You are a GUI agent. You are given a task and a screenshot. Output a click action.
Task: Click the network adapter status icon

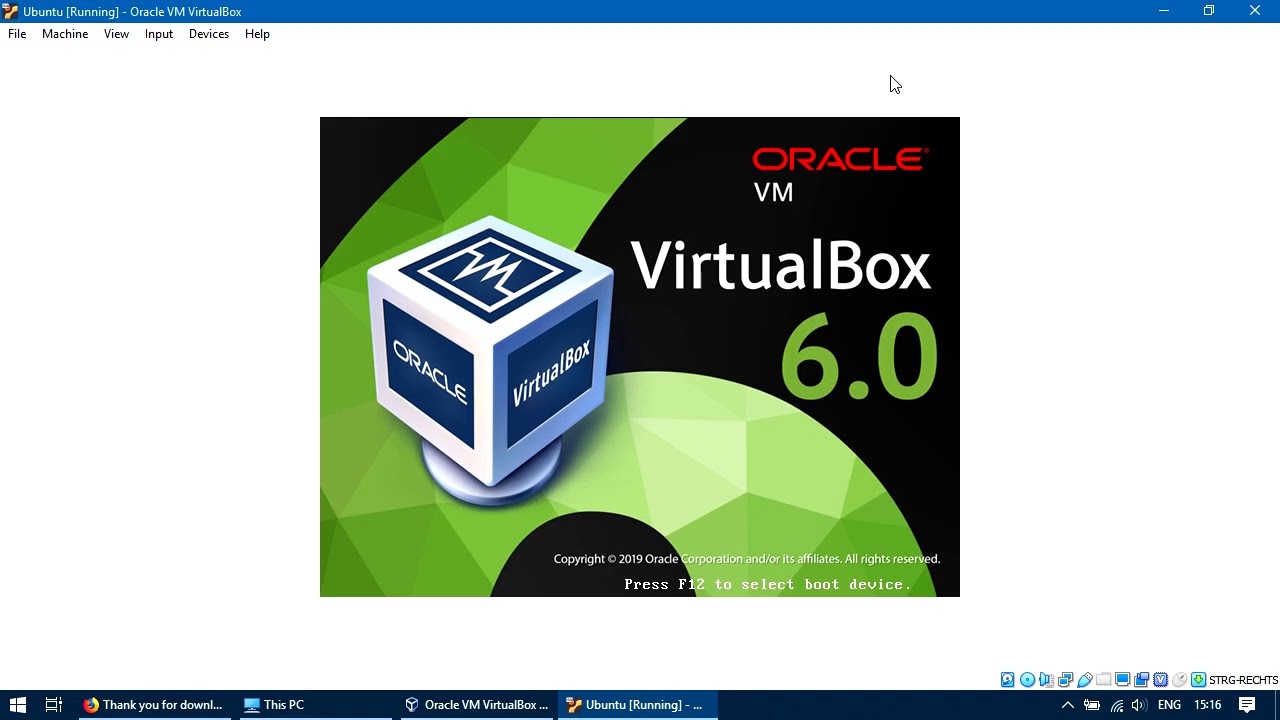(1065, 680)
